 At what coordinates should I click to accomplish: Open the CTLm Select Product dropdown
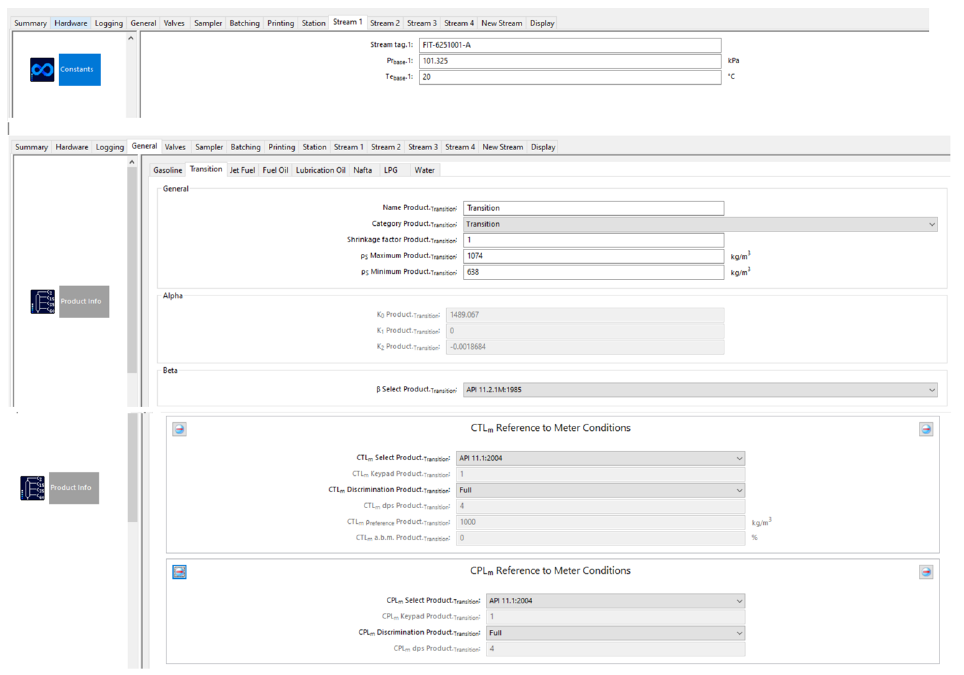pyautogui.click(x=601, y=459)
